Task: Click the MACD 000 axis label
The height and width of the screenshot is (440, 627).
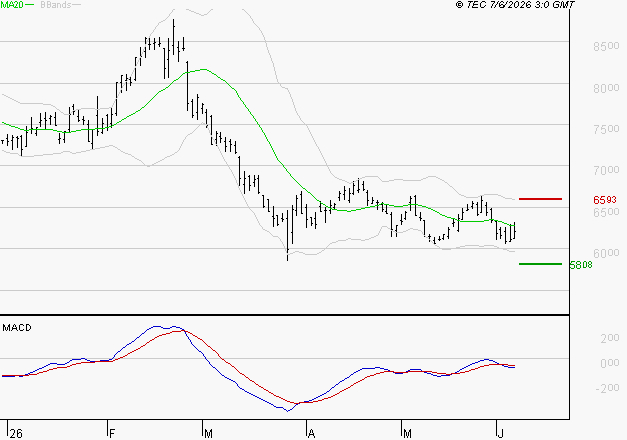Action: point(610,363)
